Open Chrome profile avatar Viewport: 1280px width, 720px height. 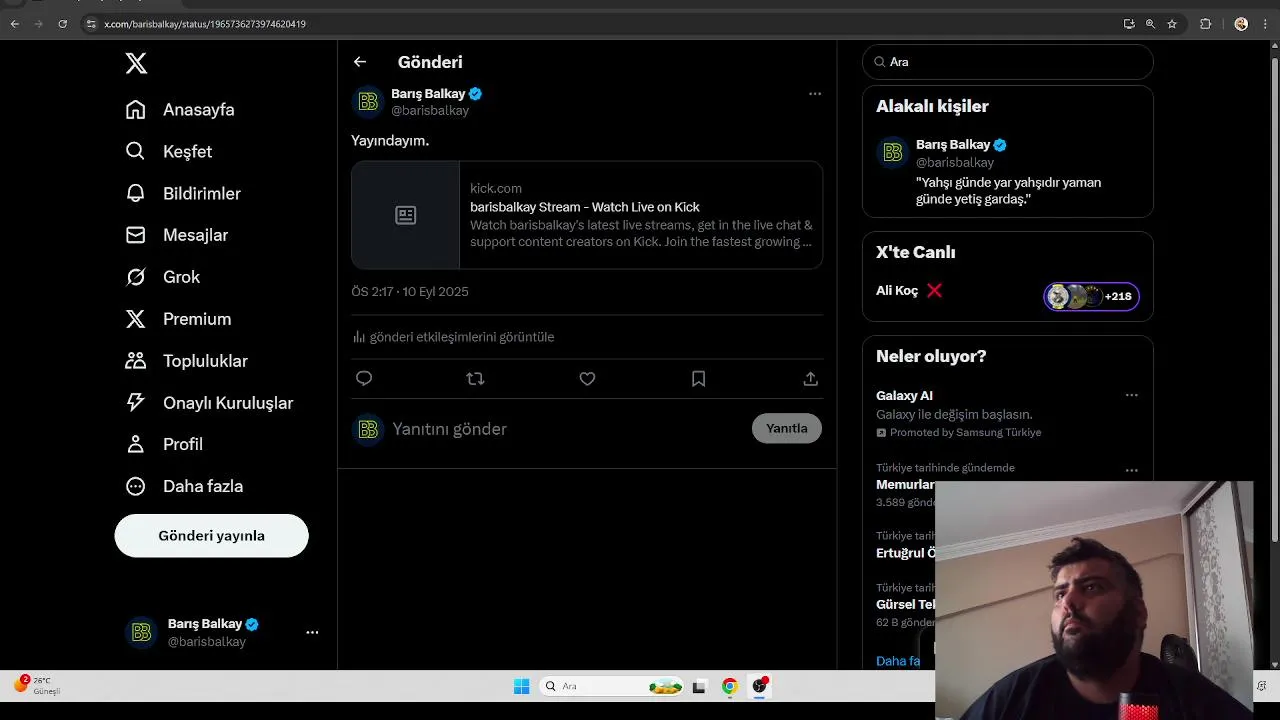tap(1241, 24)
